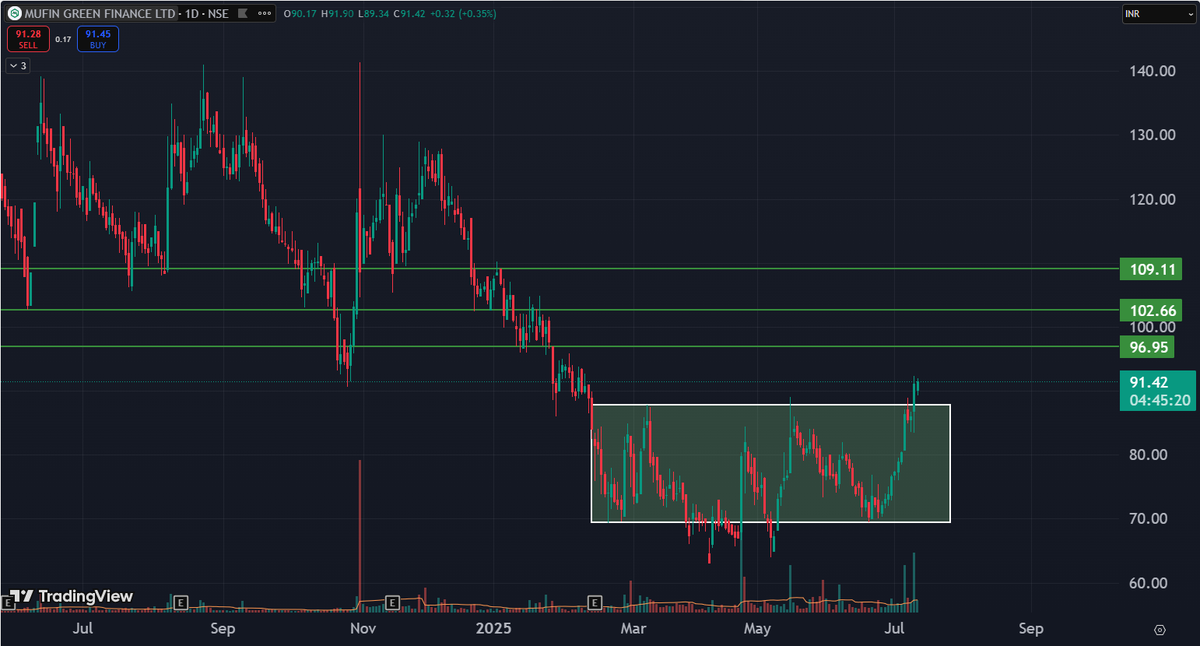
Task: Select the green highlighted rectangle drawing
Action: (x=770, y=462)
